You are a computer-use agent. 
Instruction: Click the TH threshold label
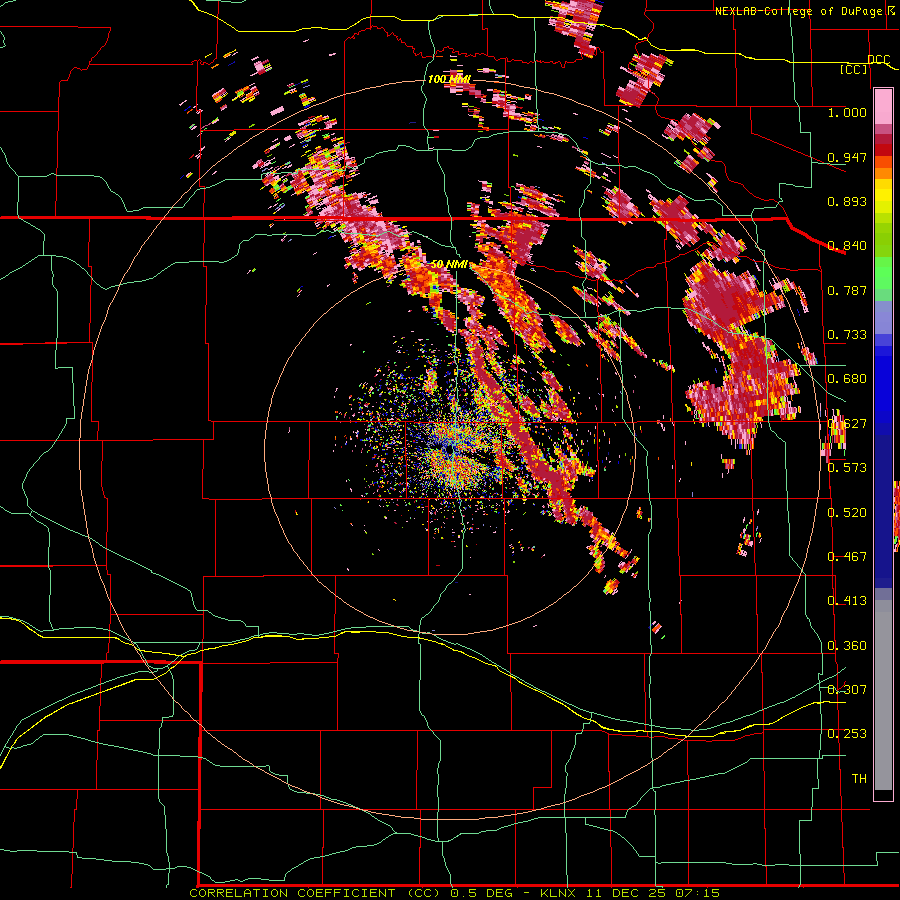(859, 779)
